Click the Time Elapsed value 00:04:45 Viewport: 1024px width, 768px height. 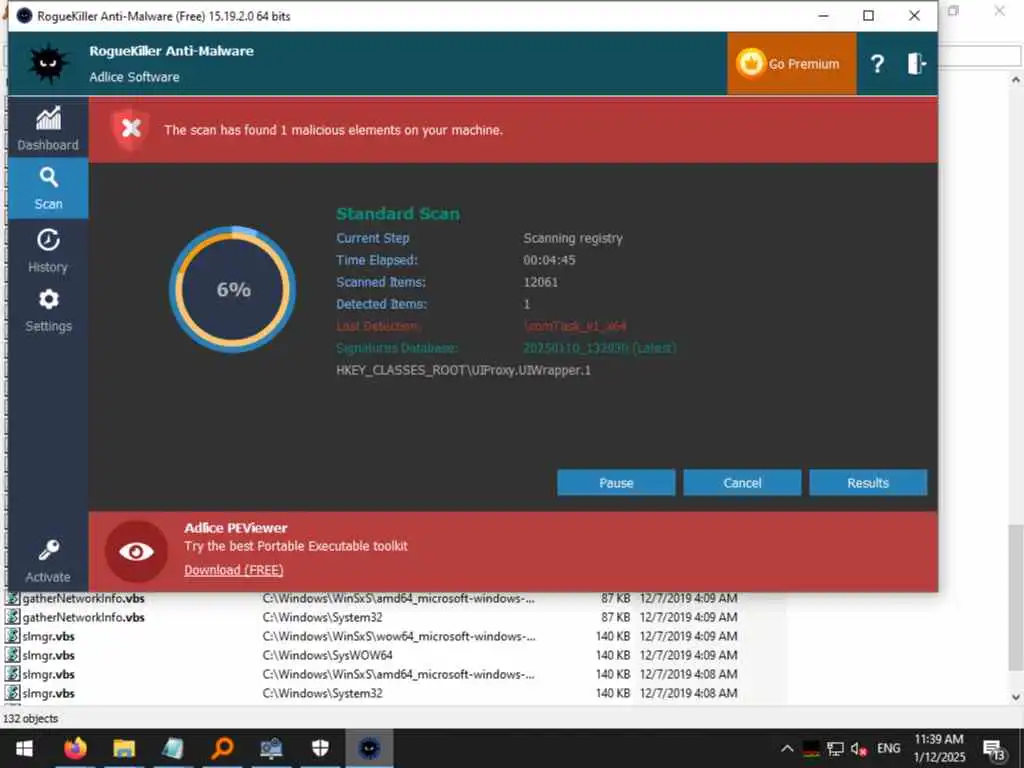[549, 260]
